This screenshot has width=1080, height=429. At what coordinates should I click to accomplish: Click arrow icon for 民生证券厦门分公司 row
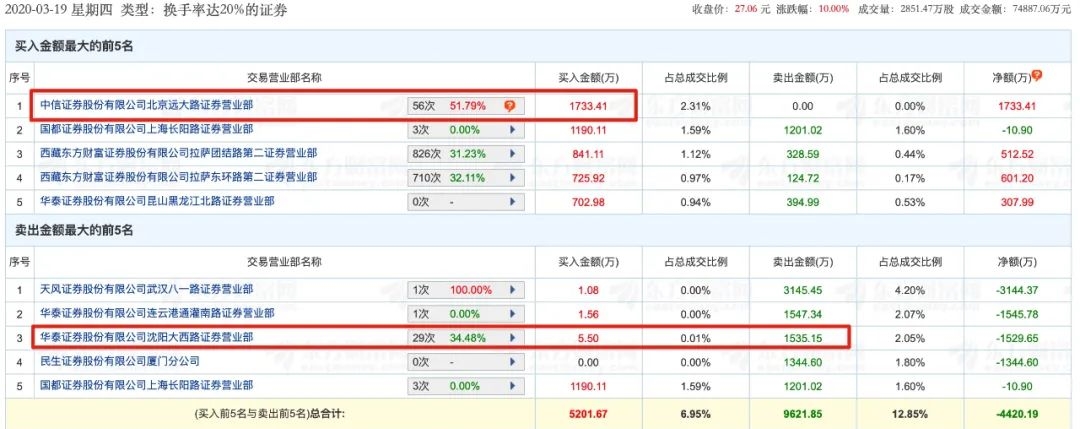click(x=512, y=362)
